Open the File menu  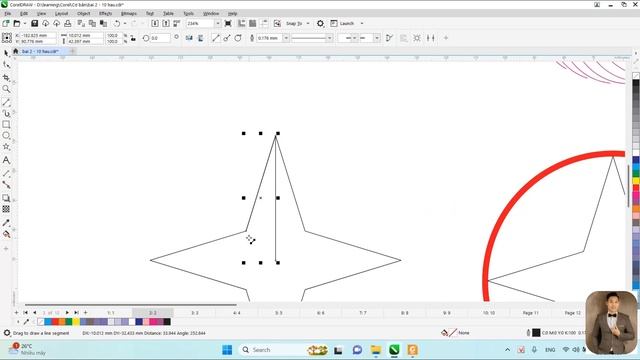(8, 13)
